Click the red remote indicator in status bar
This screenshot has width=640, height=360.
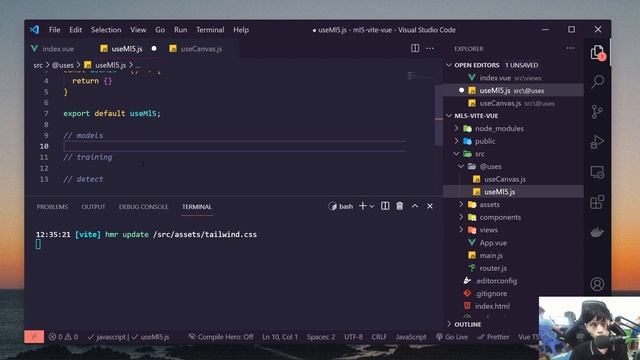34,337
